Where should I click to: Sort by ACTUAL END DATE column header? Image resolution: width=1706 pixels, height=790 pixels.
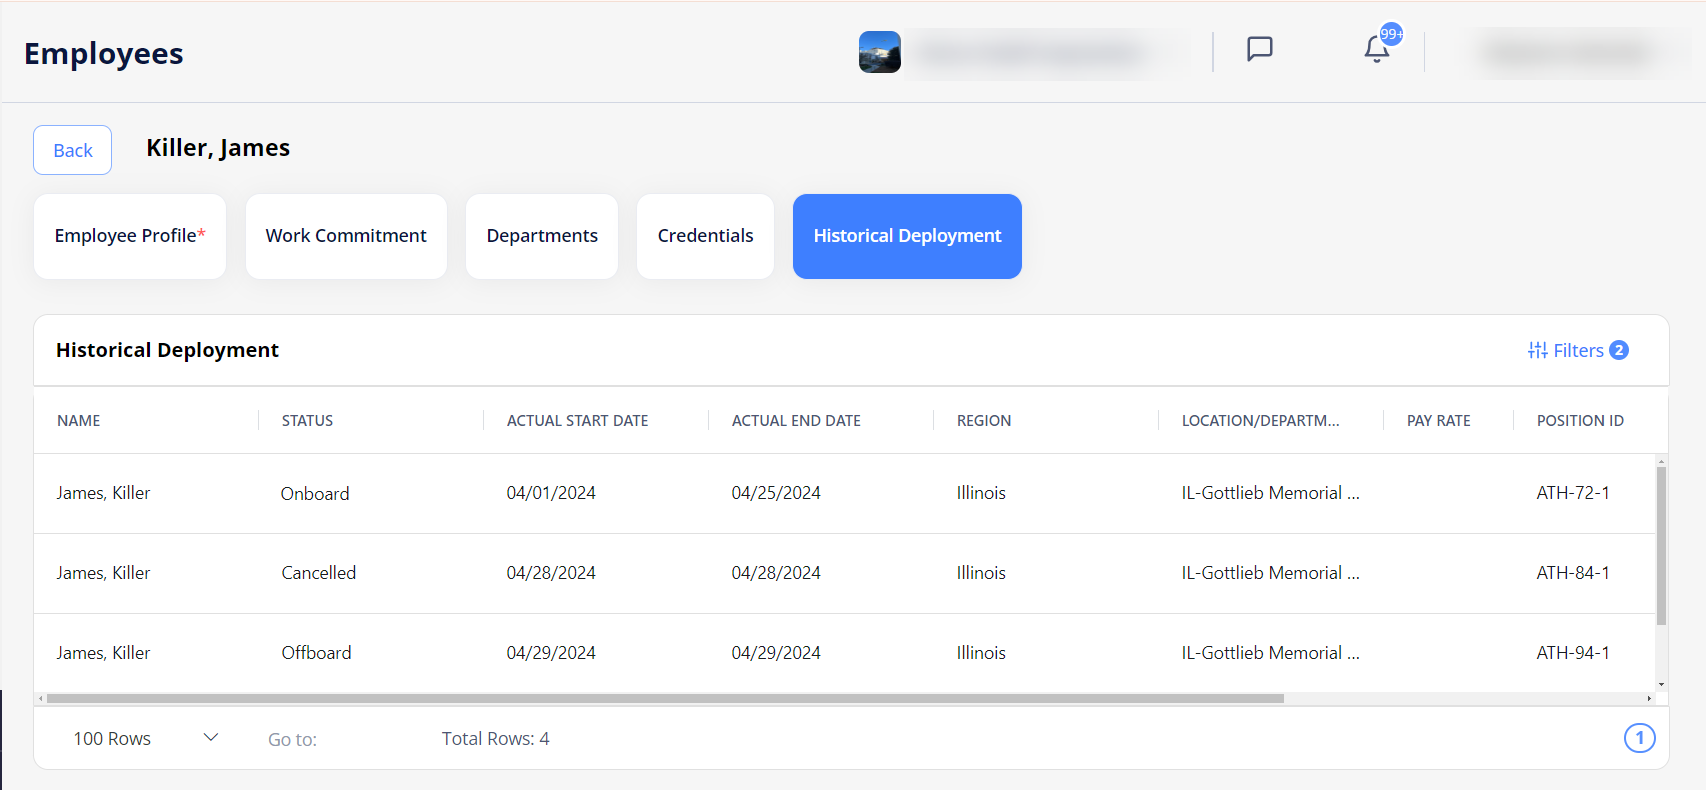(796, 420)
